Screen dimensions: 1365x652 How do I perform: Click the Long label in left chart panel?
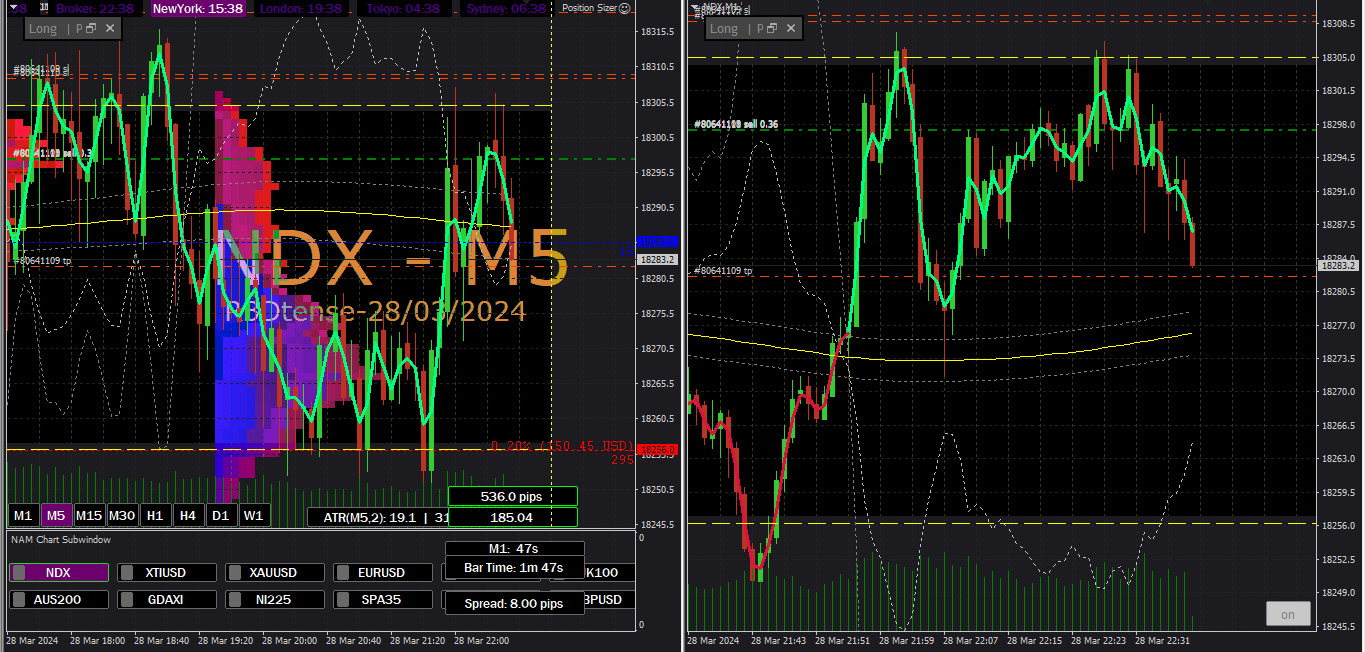[x=43, y=29]
